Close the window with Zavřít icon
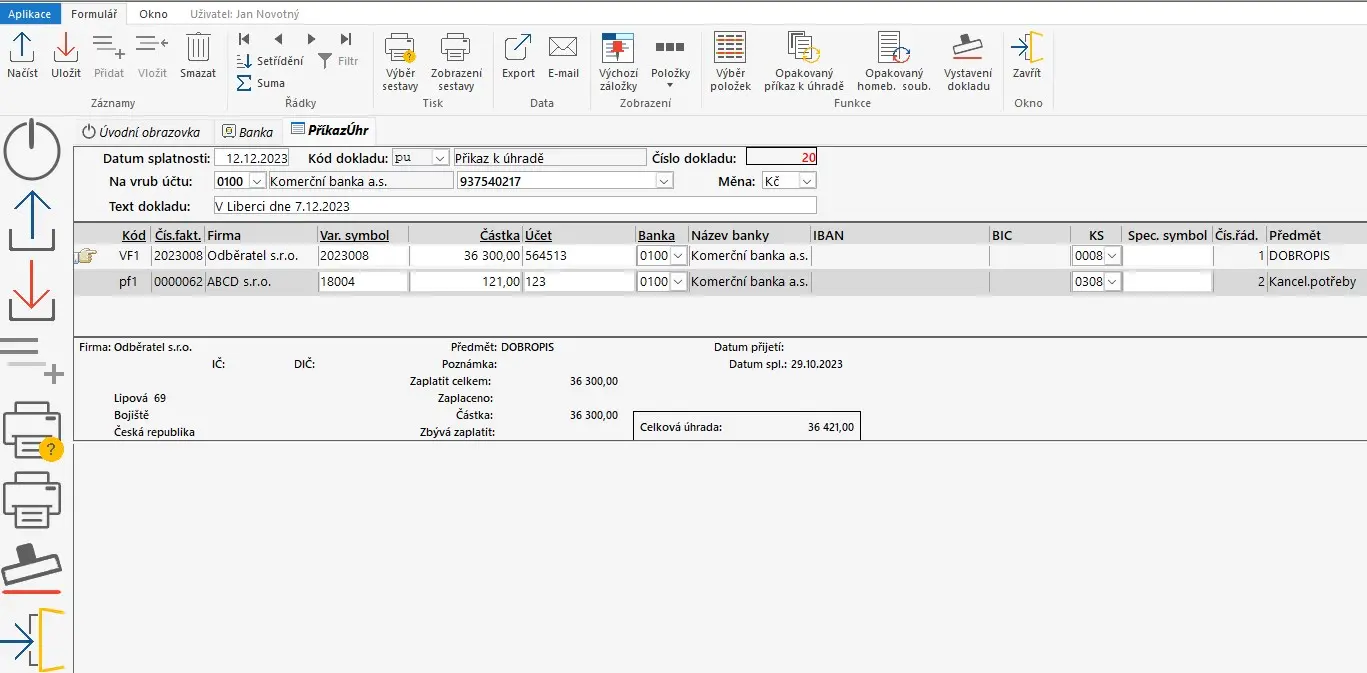Screen dimensions: 1367x673 point(1027,48)
